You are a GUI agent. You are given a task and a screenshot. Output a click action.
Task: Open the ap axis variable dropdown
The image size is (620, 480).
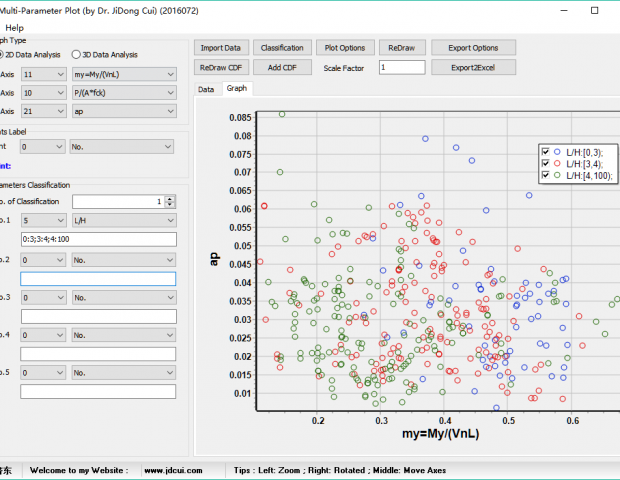[x=124, y=112]
